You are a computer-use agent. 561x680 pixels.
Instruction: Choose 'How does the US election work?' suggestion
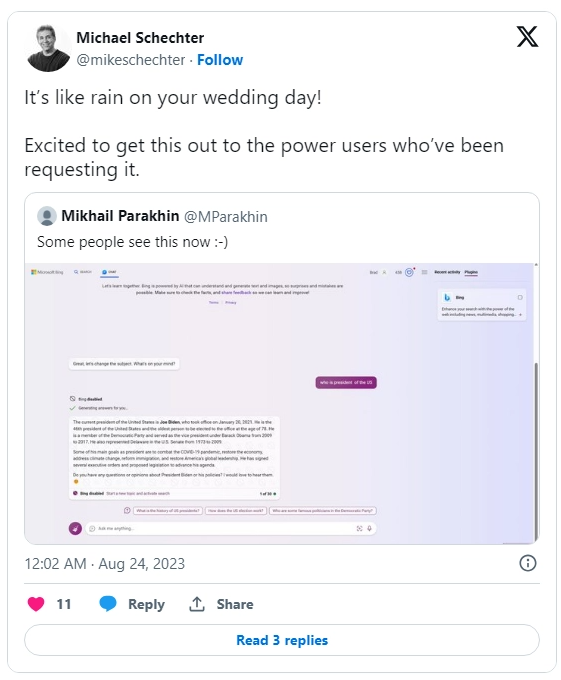click(235, 510)
